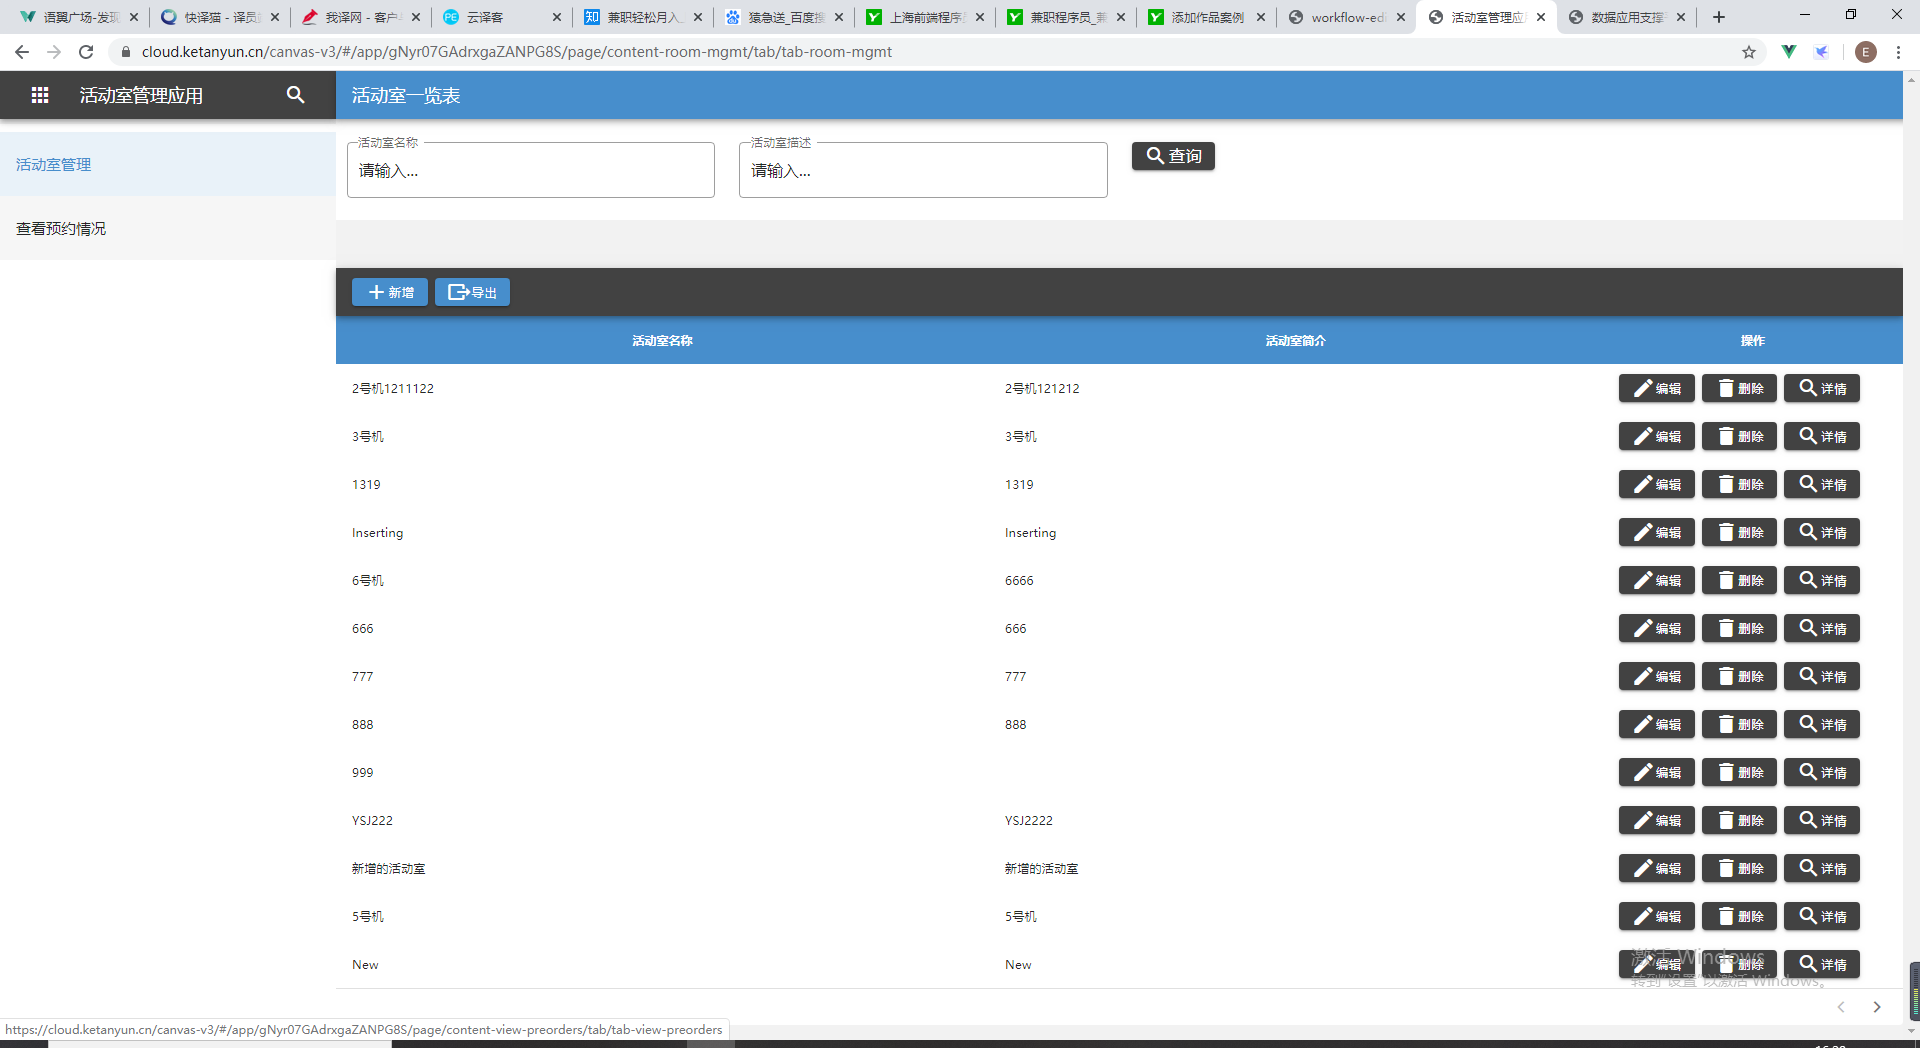Switch to the 云译客 browser tab
The width and height of the screenshot is (1920, 1048).
(502, 17)
